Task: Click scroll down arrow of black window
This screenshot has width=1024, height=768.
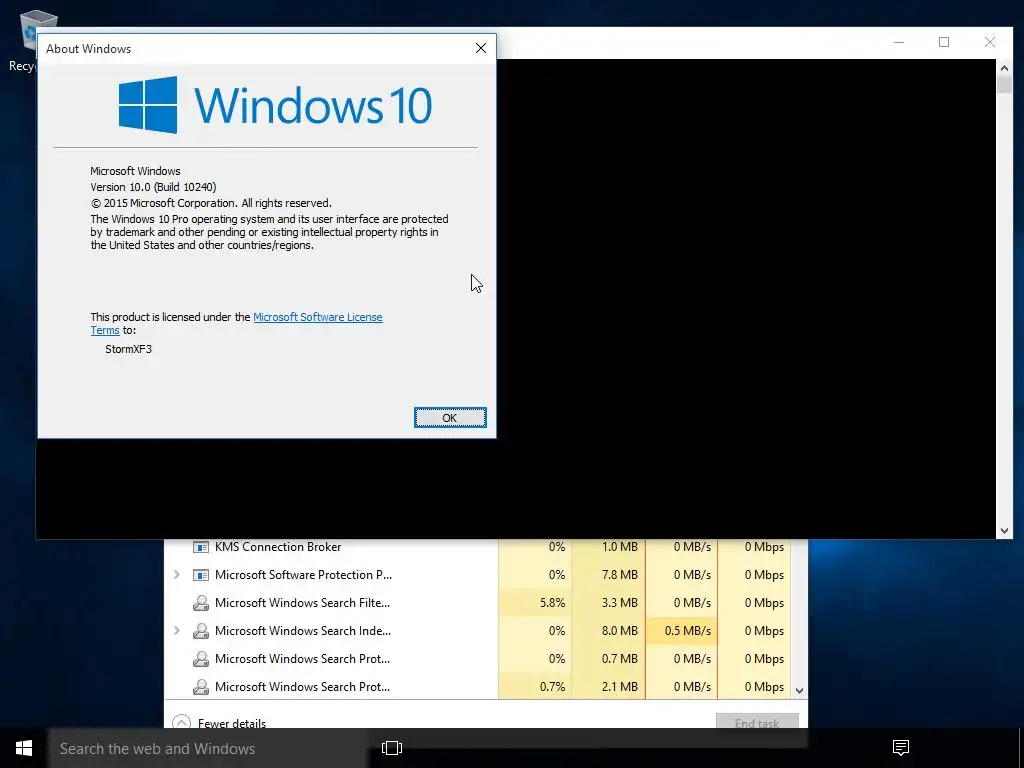Action: [x=1004, y=531]
